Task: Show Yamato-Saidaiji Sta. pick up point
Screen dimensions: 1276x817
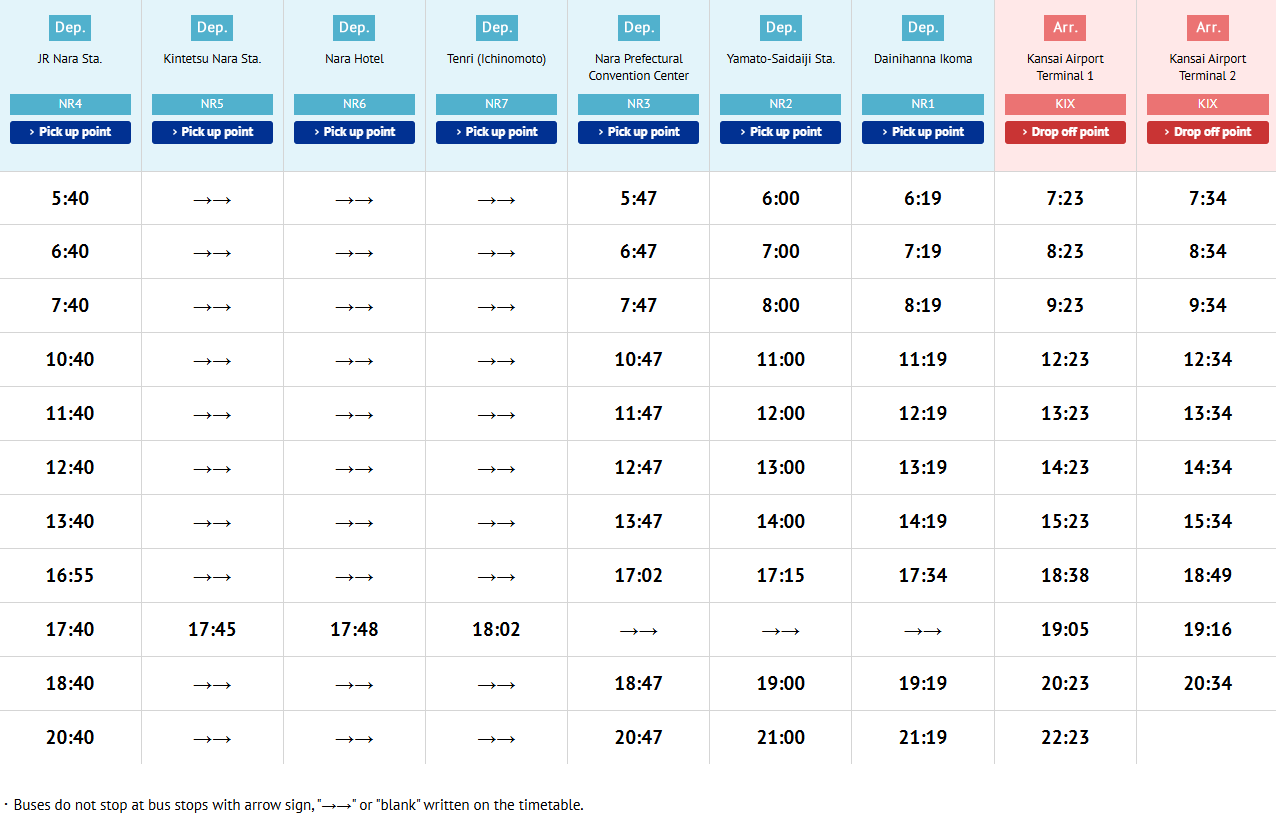Action: (780, 132)
